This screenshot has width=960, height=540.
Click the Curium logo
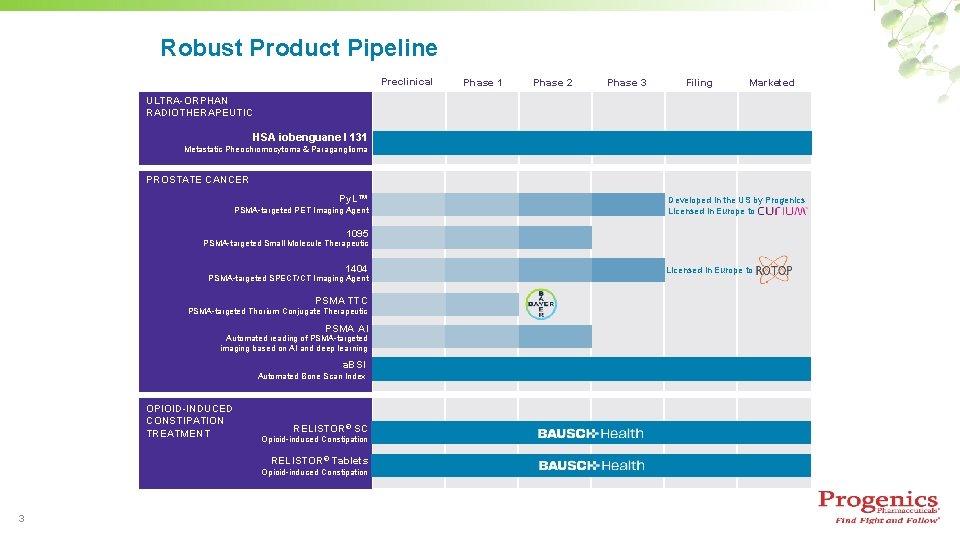pyautogui.click(x=782, y=211)
